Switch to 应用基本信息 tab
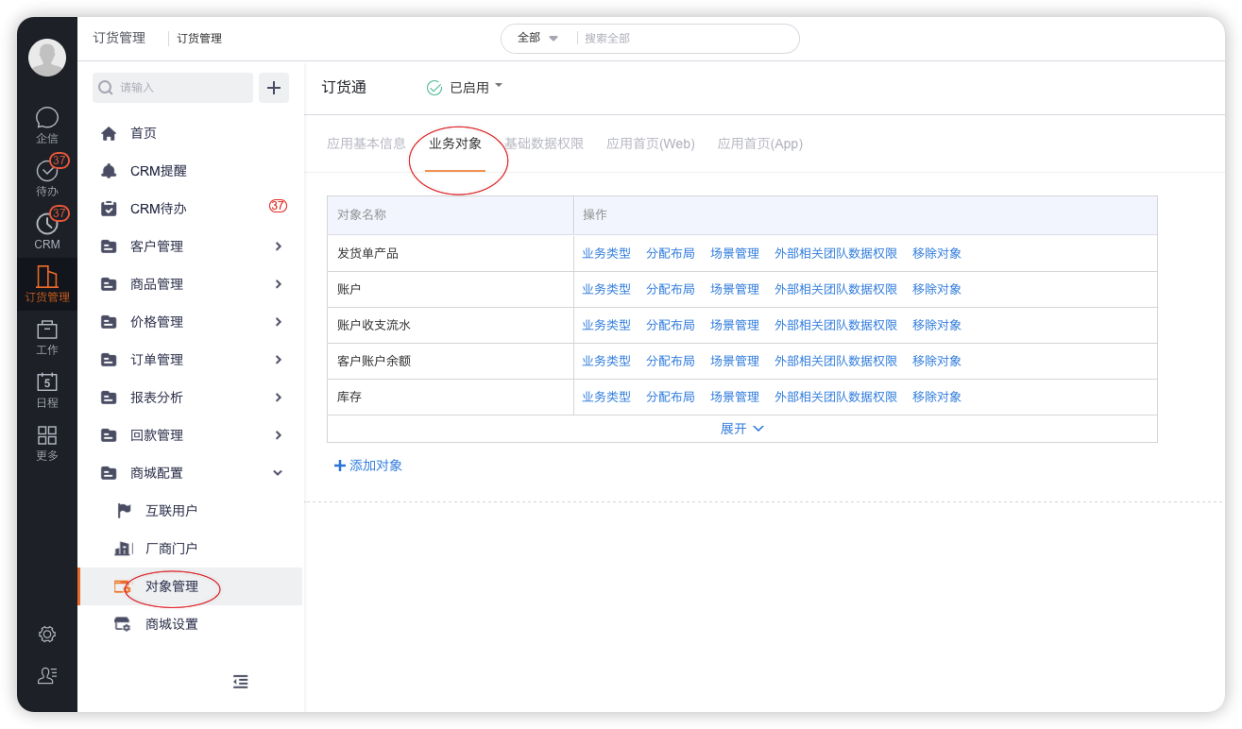Image resolution: width=1242 pixels, height=729 pixels. 366,144
